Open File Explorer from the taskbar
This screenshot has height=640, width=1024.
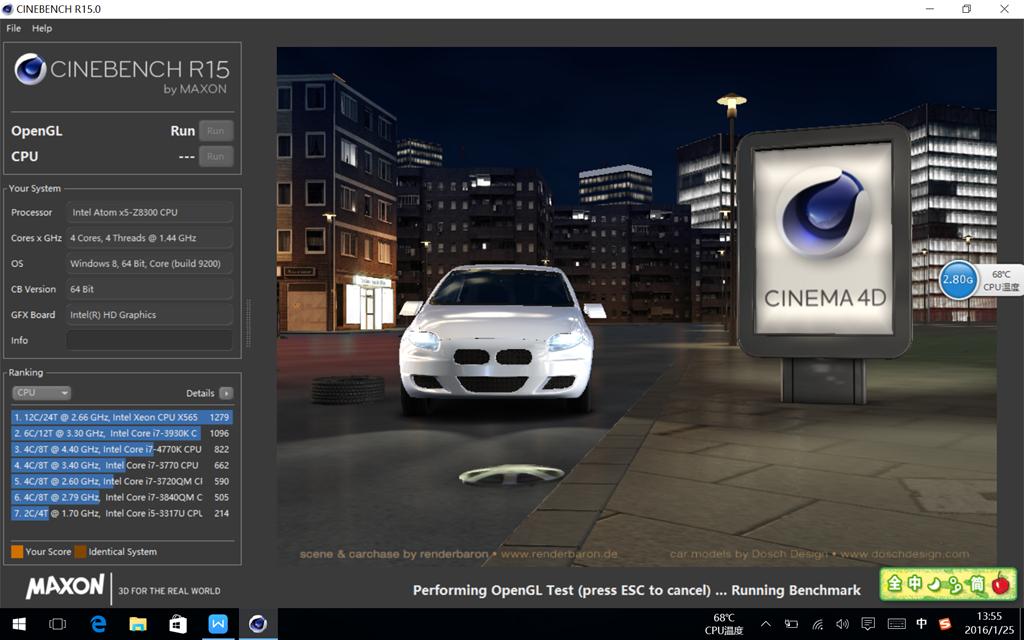[x=138, y=624]
